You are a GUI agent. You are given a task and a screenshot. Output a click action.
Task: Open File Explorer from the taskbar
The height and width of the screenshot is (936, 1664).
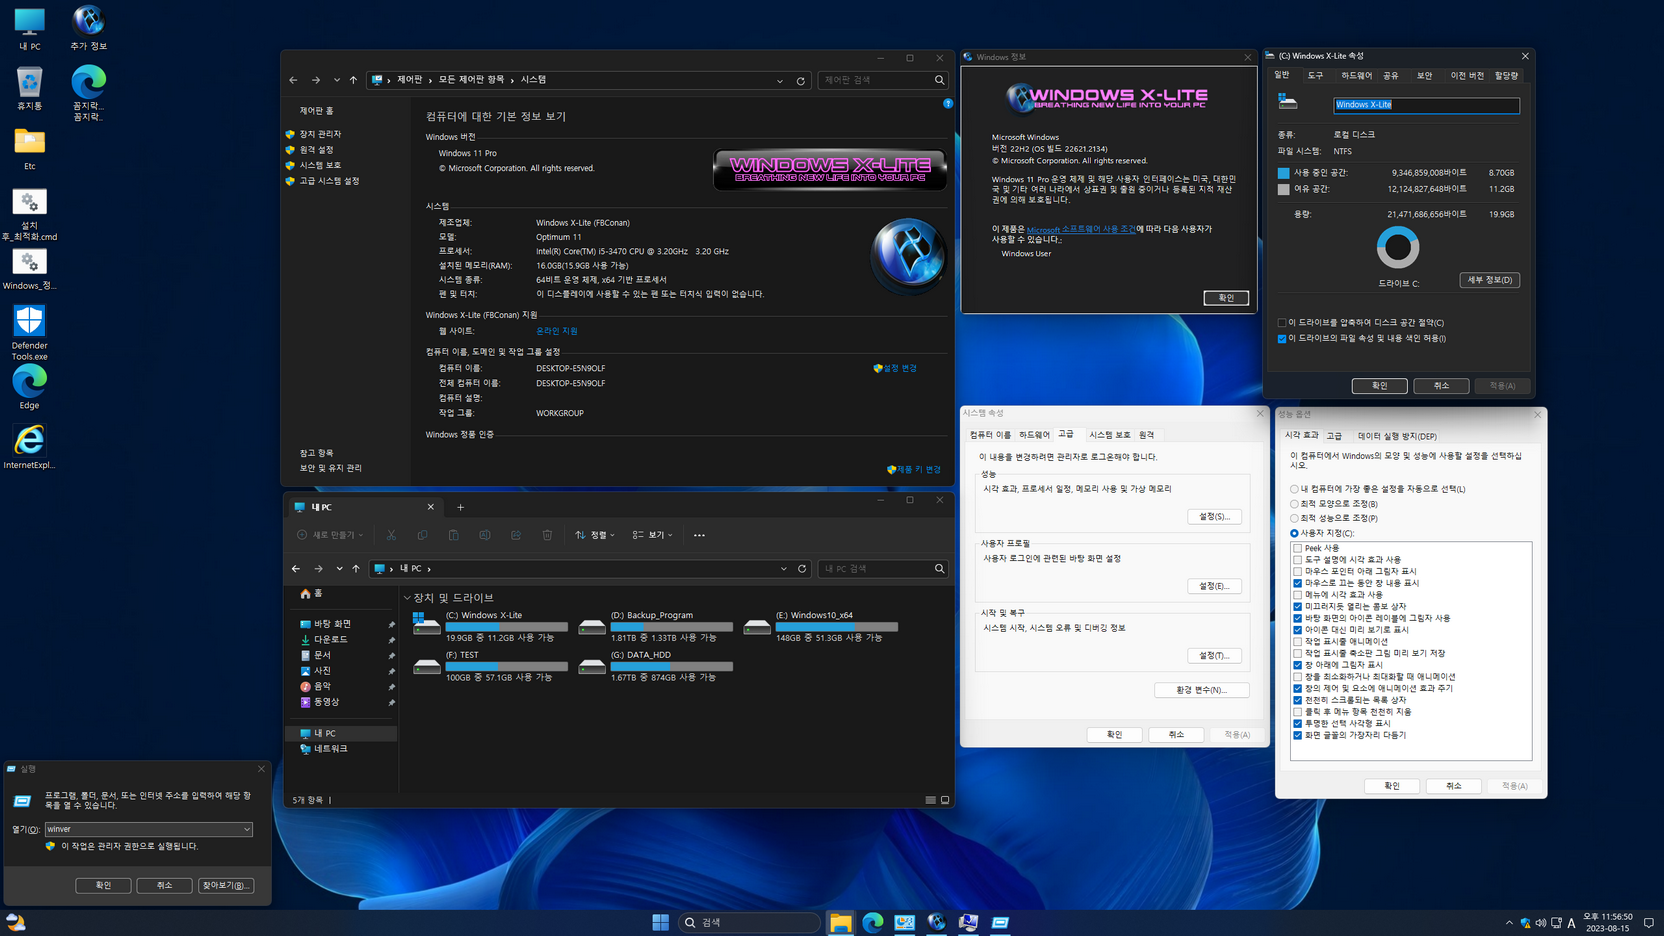pos(841,922)
